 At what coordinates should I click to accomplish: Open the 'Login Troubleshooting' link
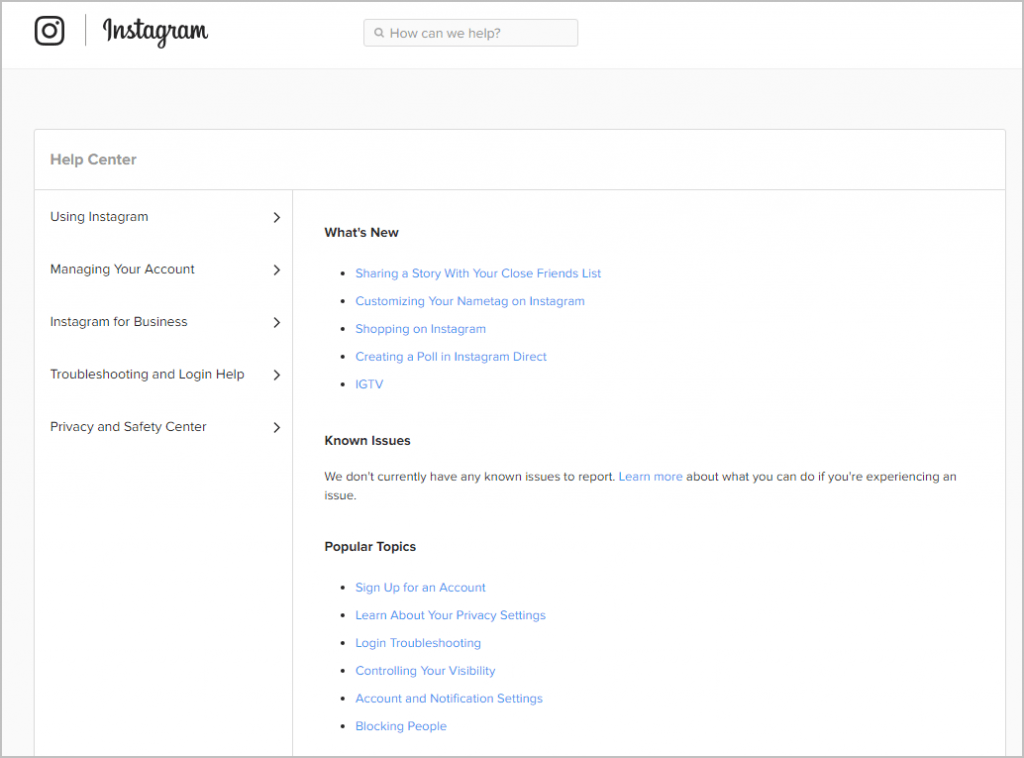click(418, 643)
